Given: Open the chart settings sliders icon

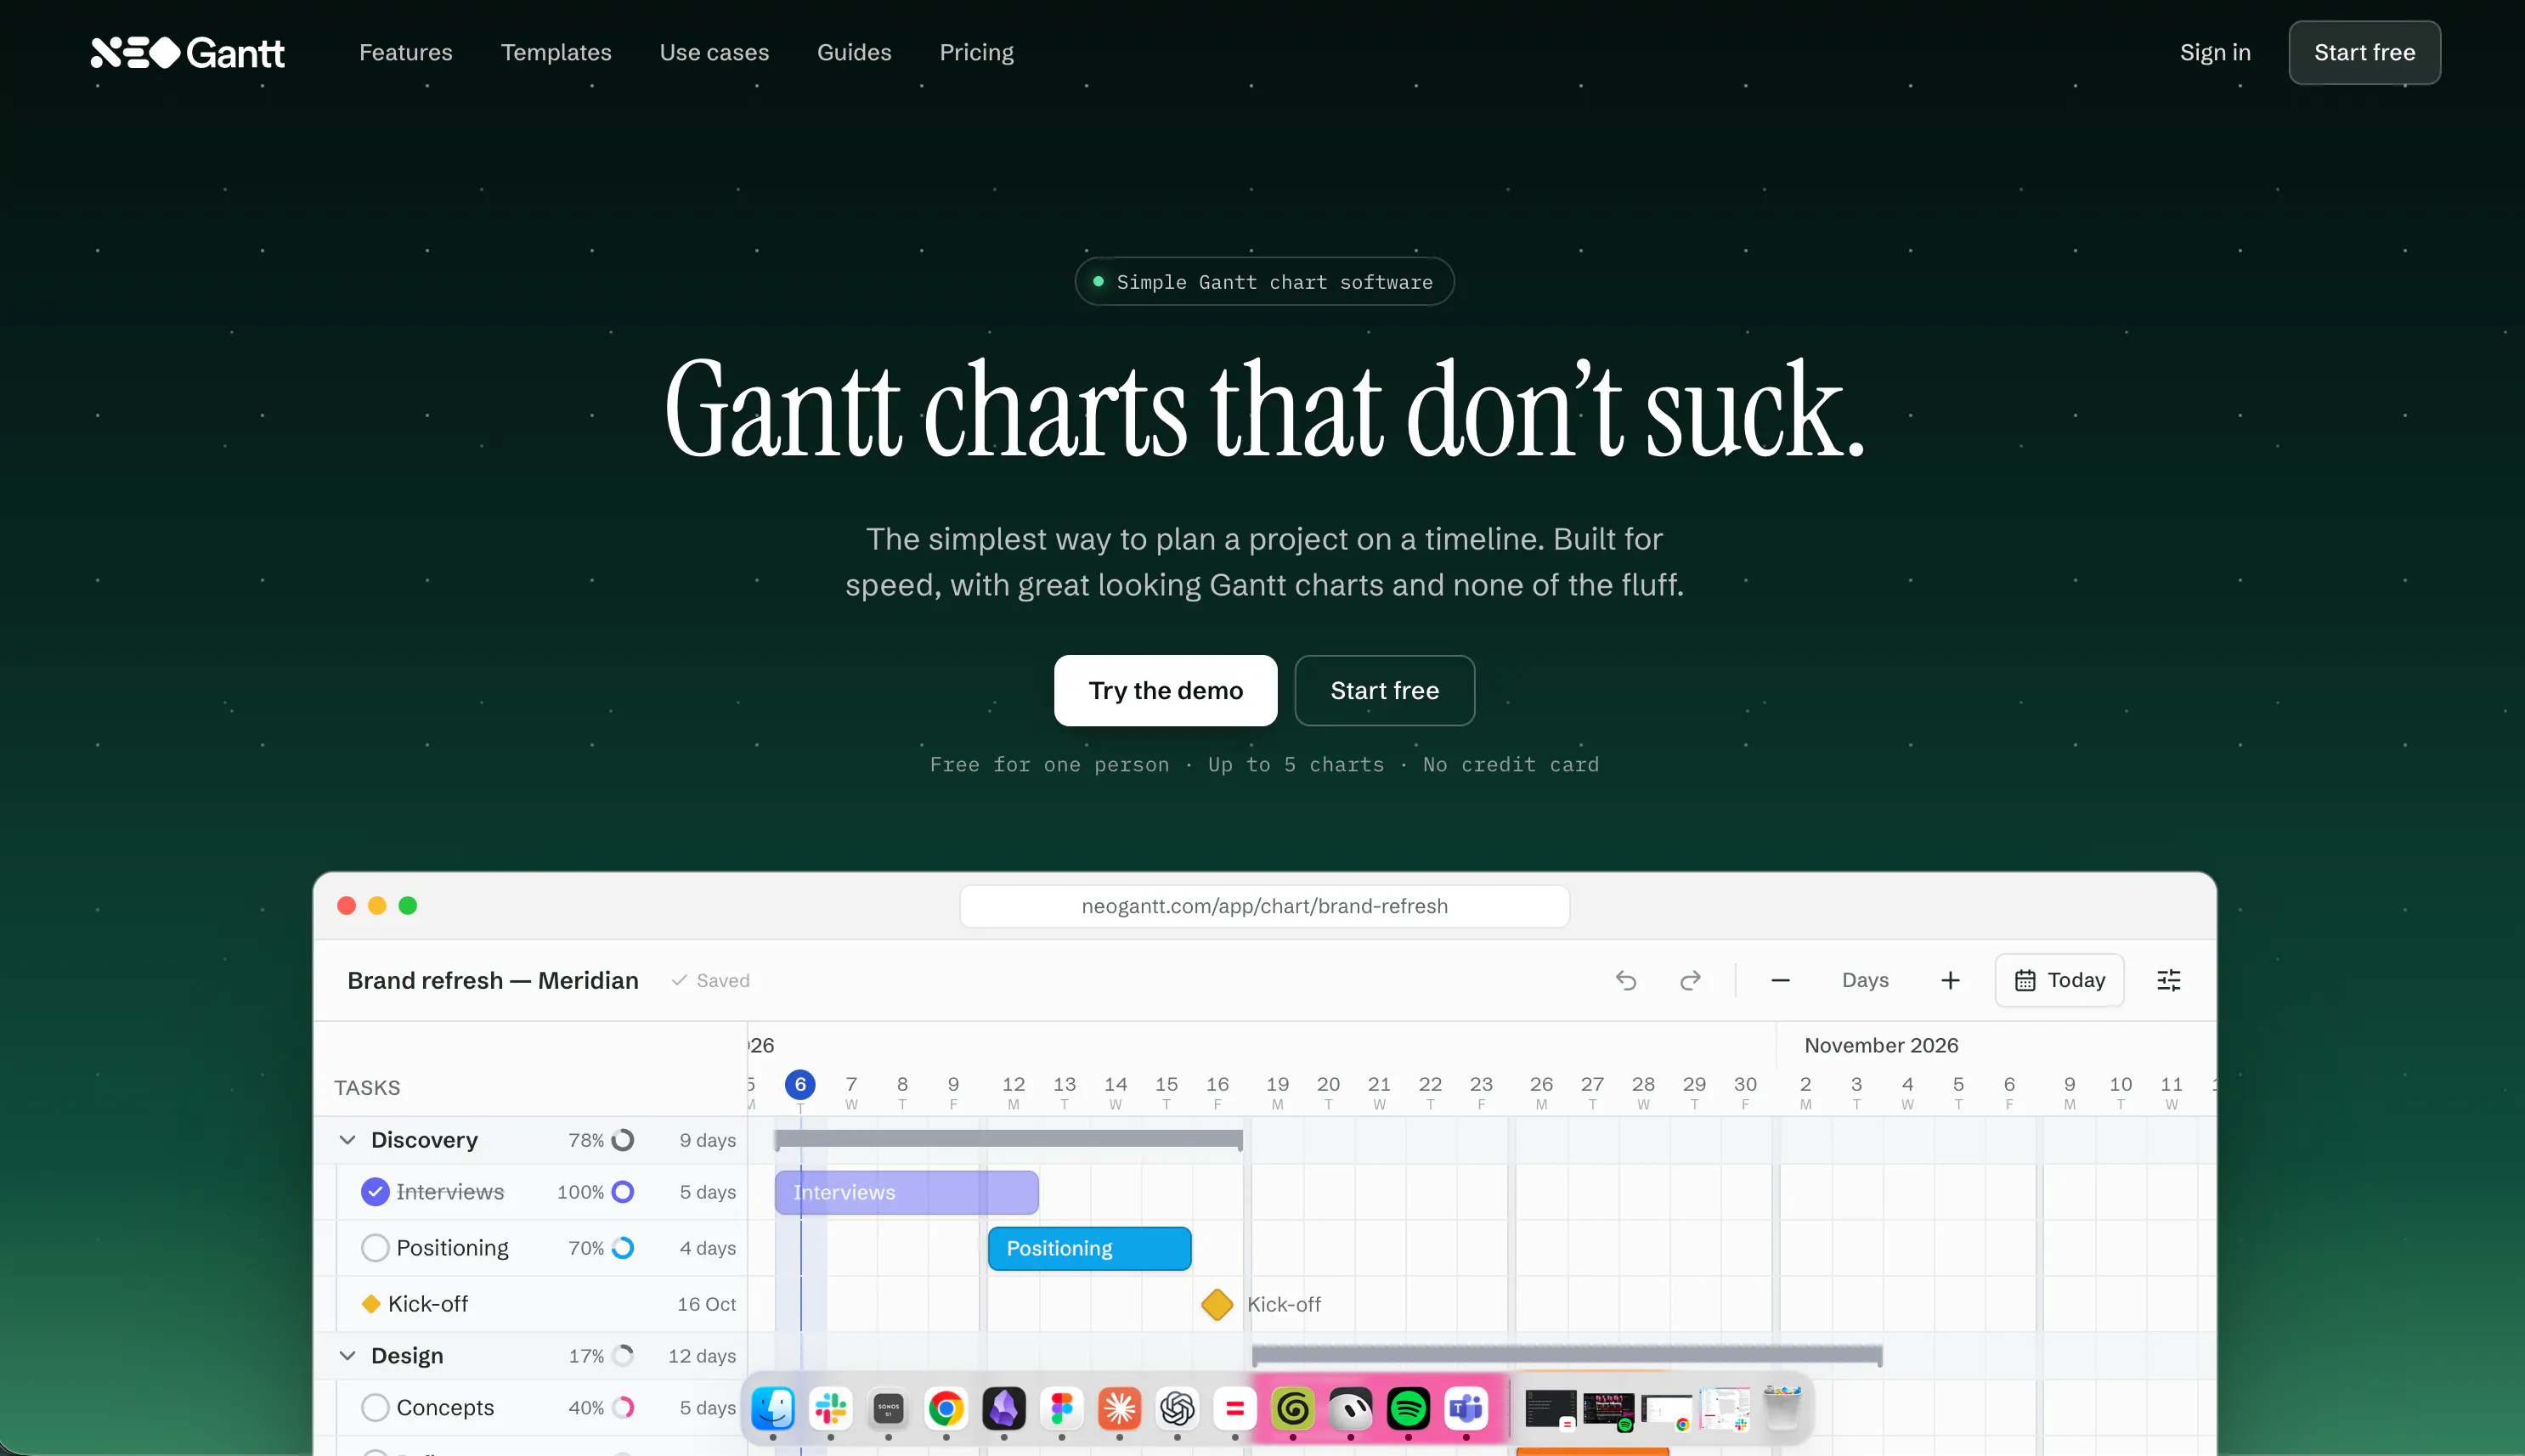Looking at the screenshot, I should click(x=2169, y=980).
